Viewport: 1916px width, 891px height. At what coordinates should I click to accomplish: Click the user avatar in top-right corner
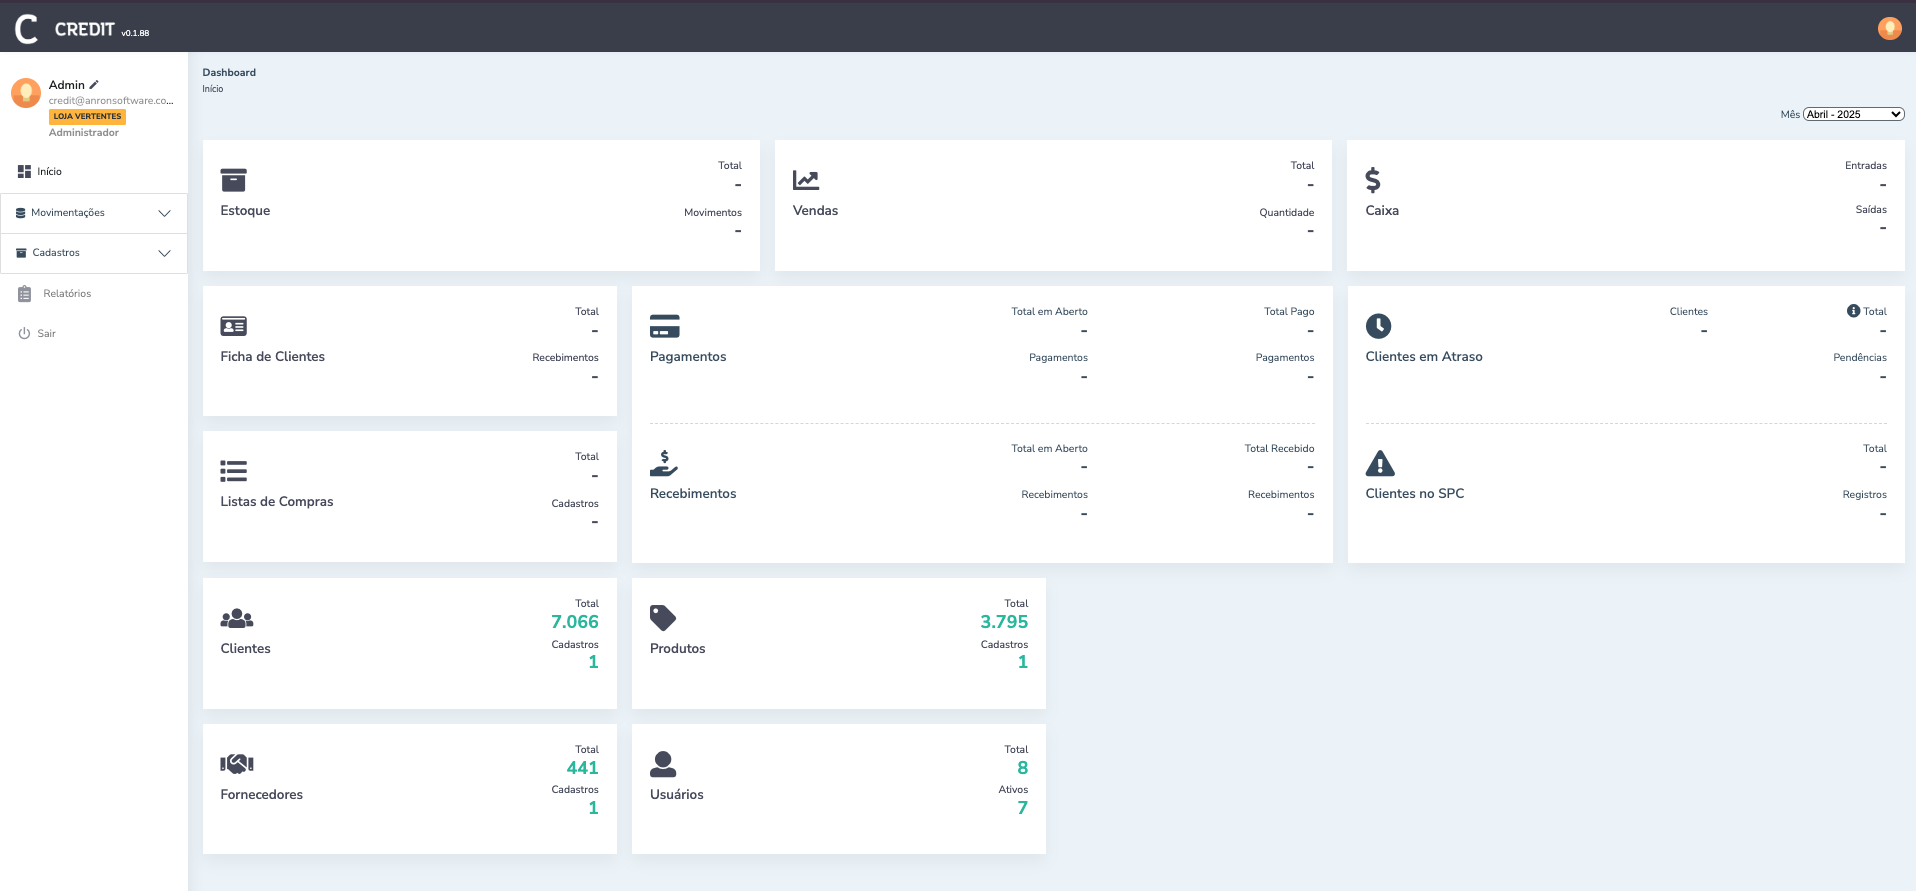(x=1889, y=28)
